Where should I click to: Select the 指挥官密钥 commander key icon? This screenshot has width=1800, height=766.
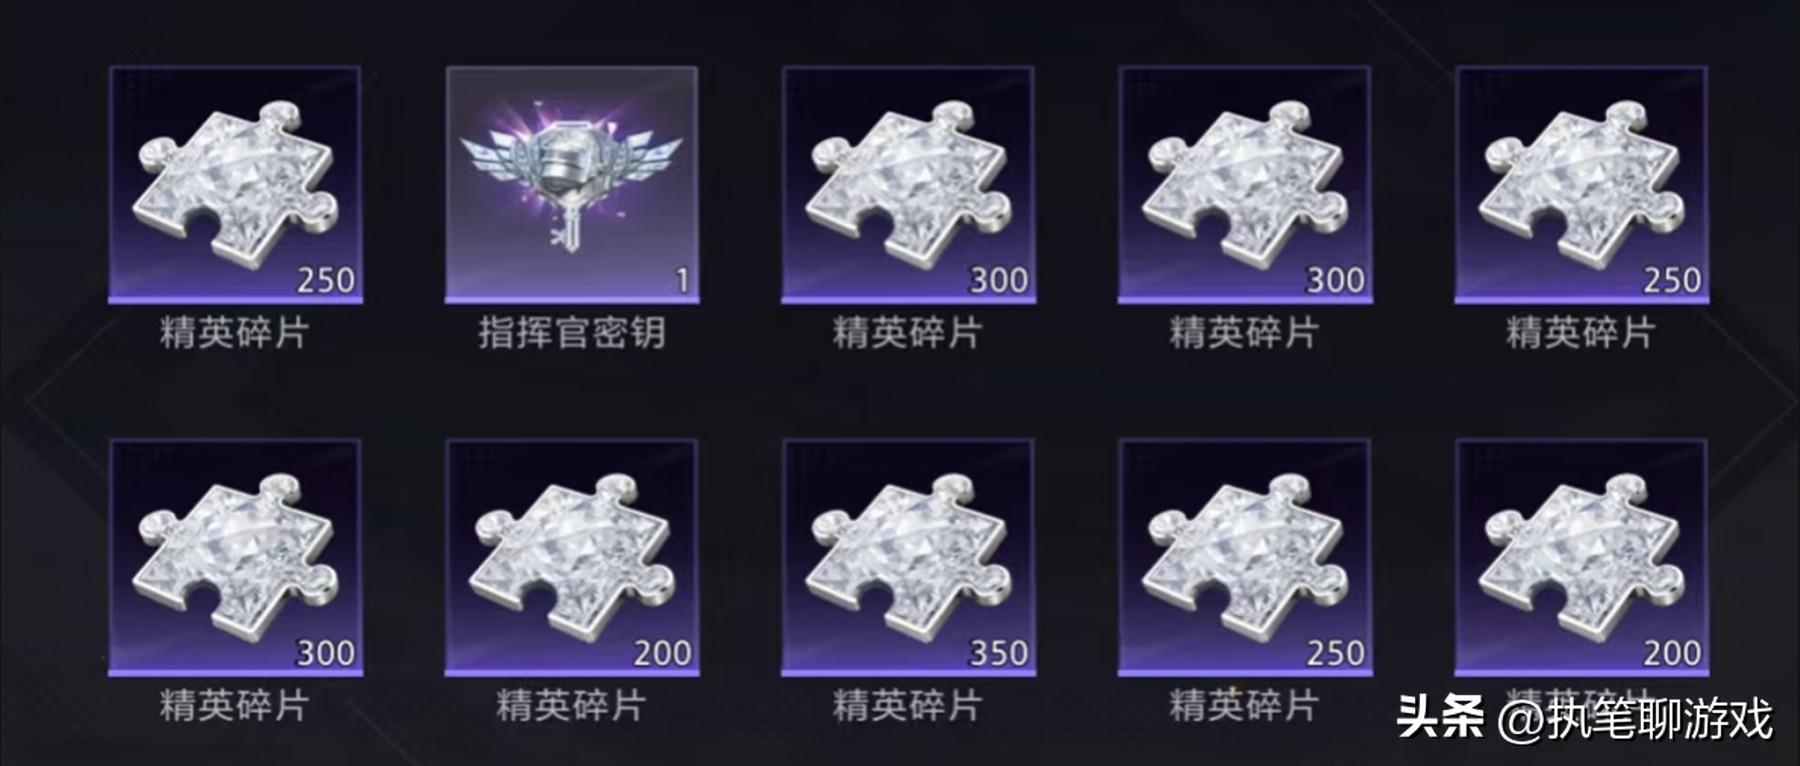tap(572, 185)
